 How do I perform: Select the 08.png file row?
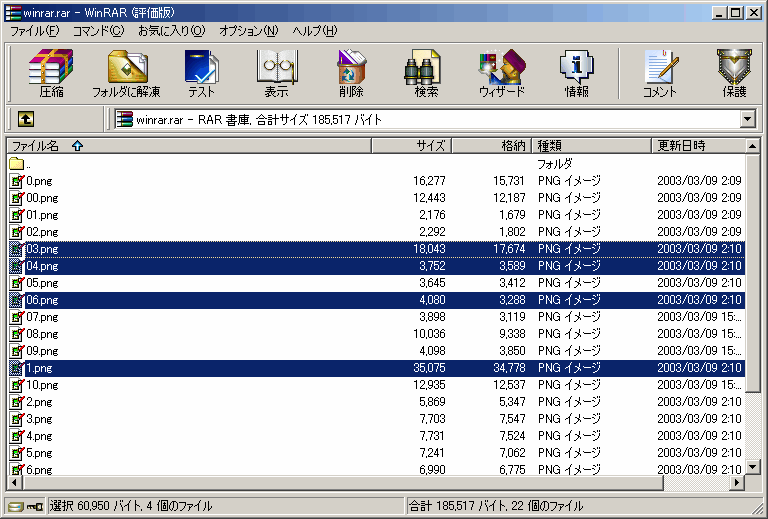pyautogui.click(x=42, y=334)
